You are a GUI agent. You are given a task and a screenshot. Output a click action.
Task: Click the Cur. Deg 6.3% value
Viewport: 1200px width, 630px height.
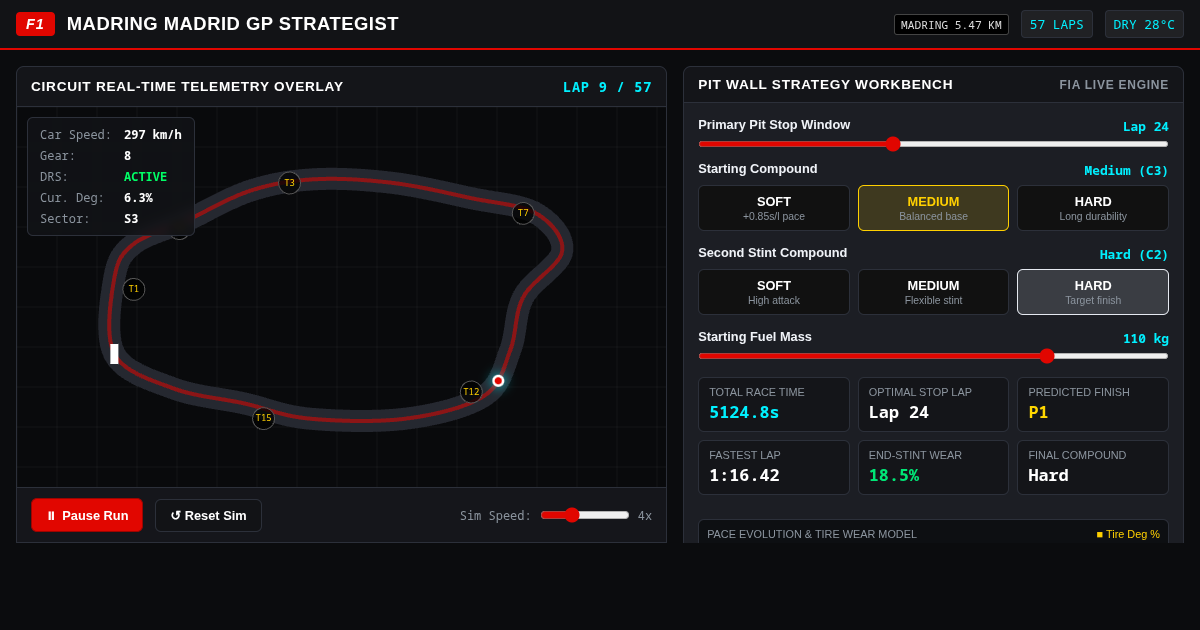(x=139, y=198)
